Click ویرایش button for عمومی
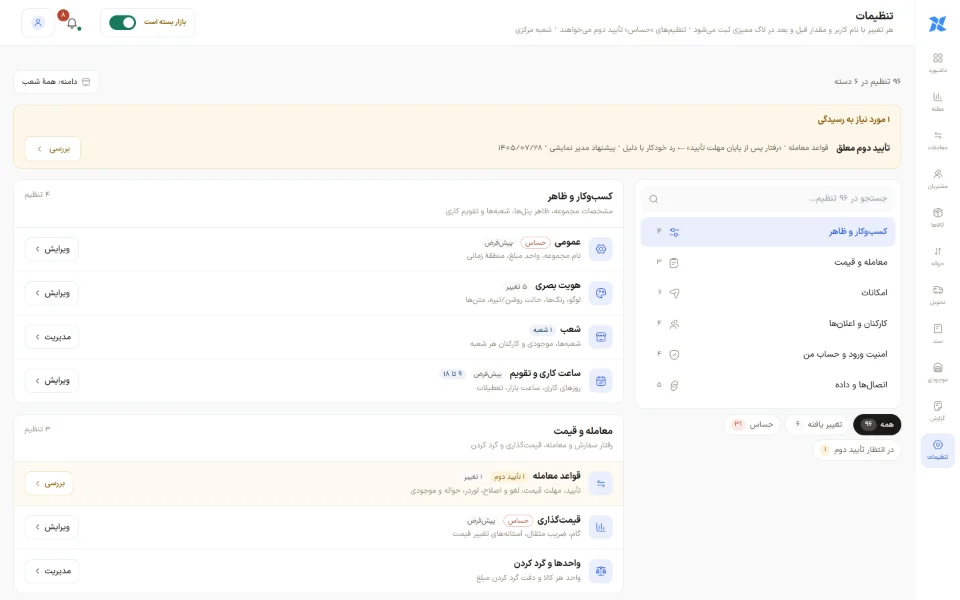960x600 pixels. tap(52, 249)
